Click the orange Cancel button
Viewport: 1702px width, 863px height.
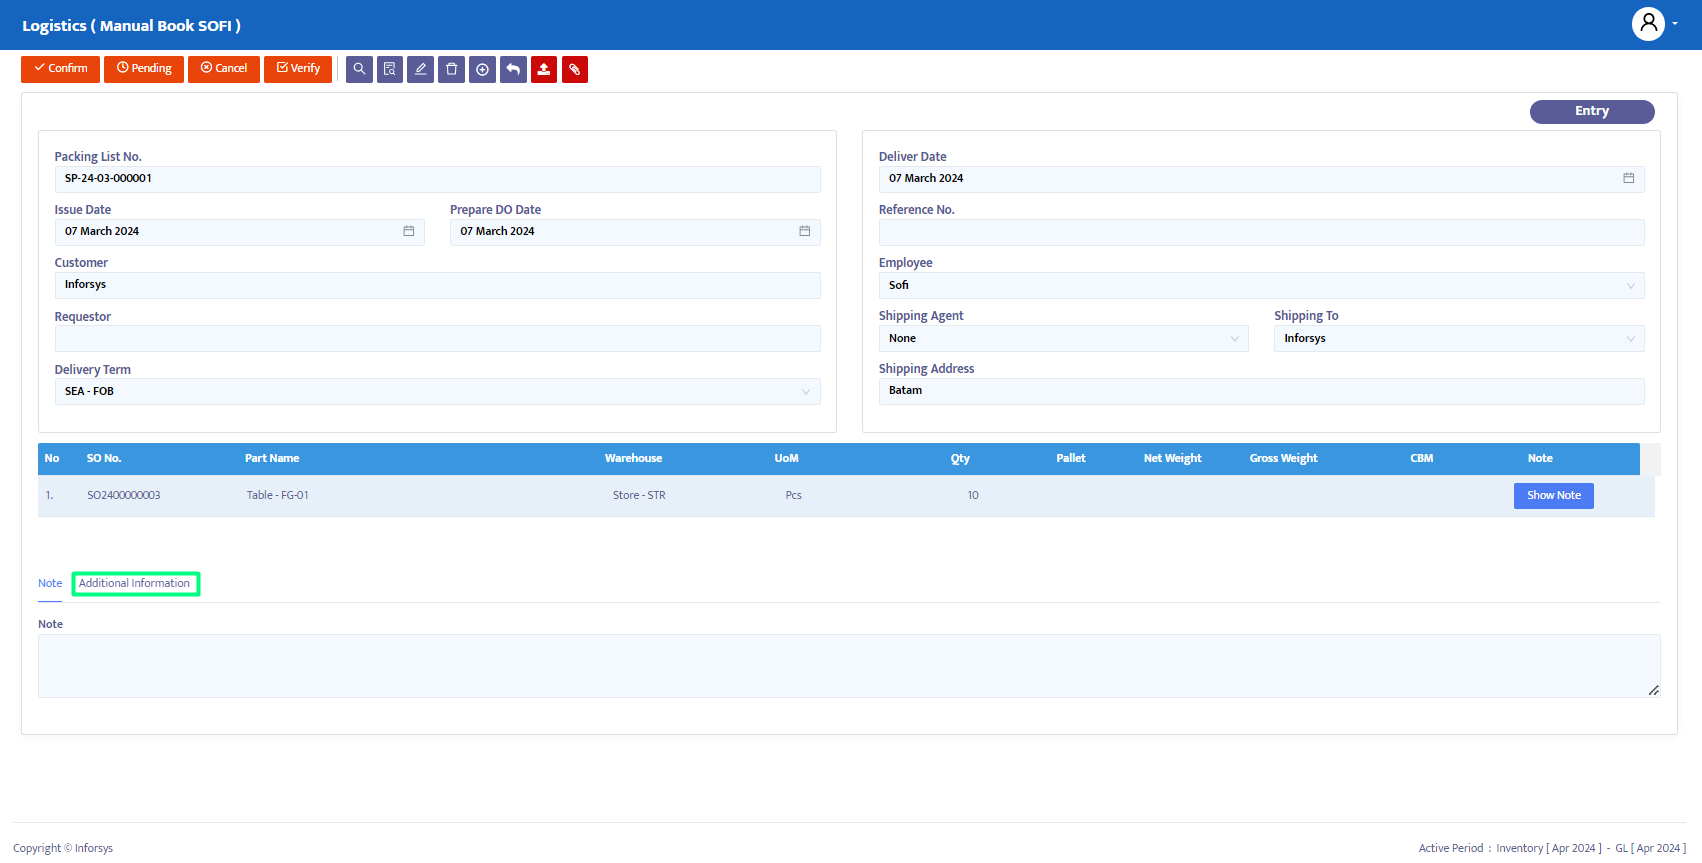point(224,69)
